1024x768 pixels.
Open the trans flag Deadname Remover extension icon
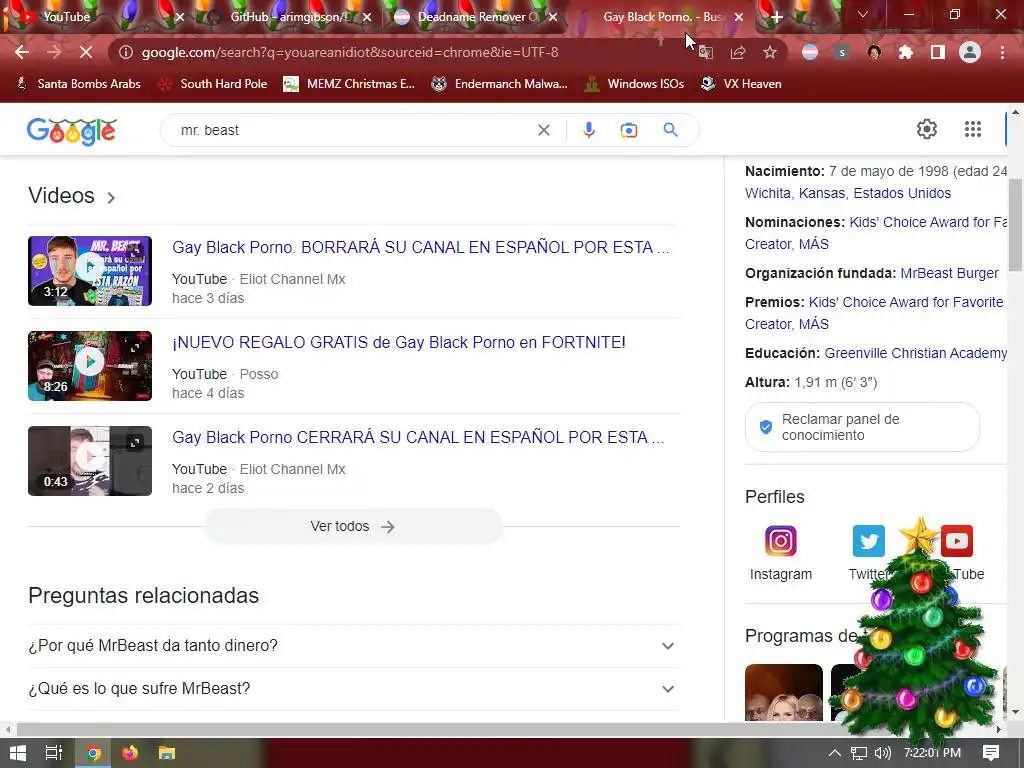click(810, 52)
